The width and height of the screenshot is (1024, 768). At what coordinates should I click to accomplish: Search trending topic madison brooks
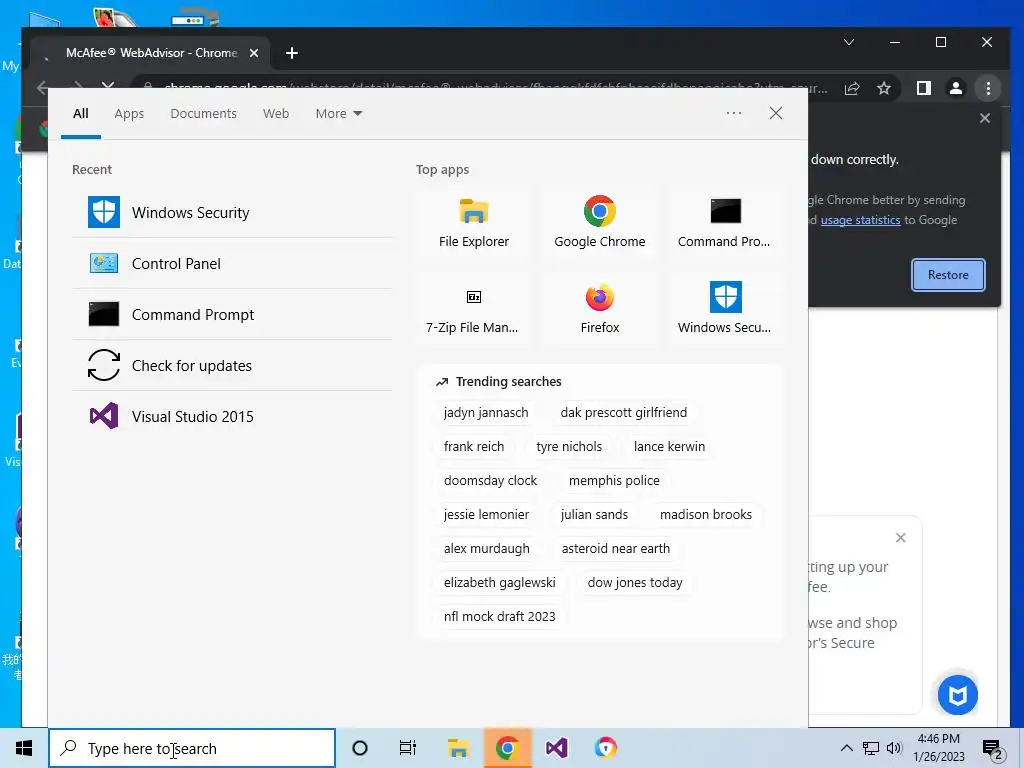706,515
